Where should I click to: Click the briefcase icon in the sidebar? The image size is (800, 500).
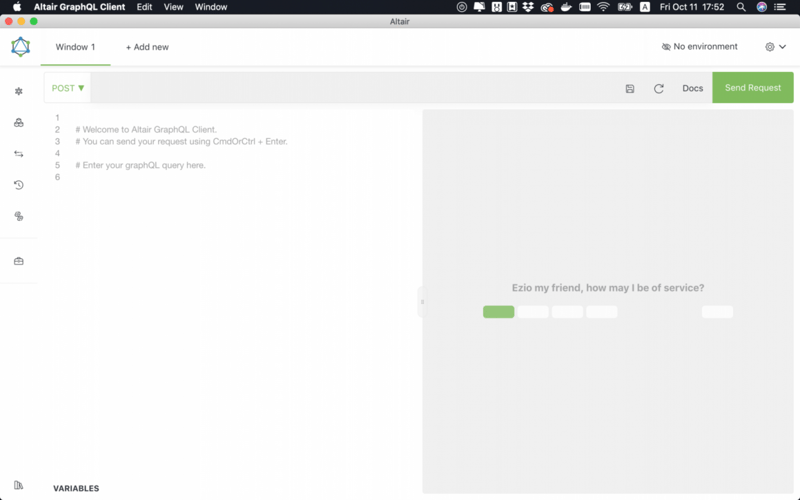pos(18,261)
